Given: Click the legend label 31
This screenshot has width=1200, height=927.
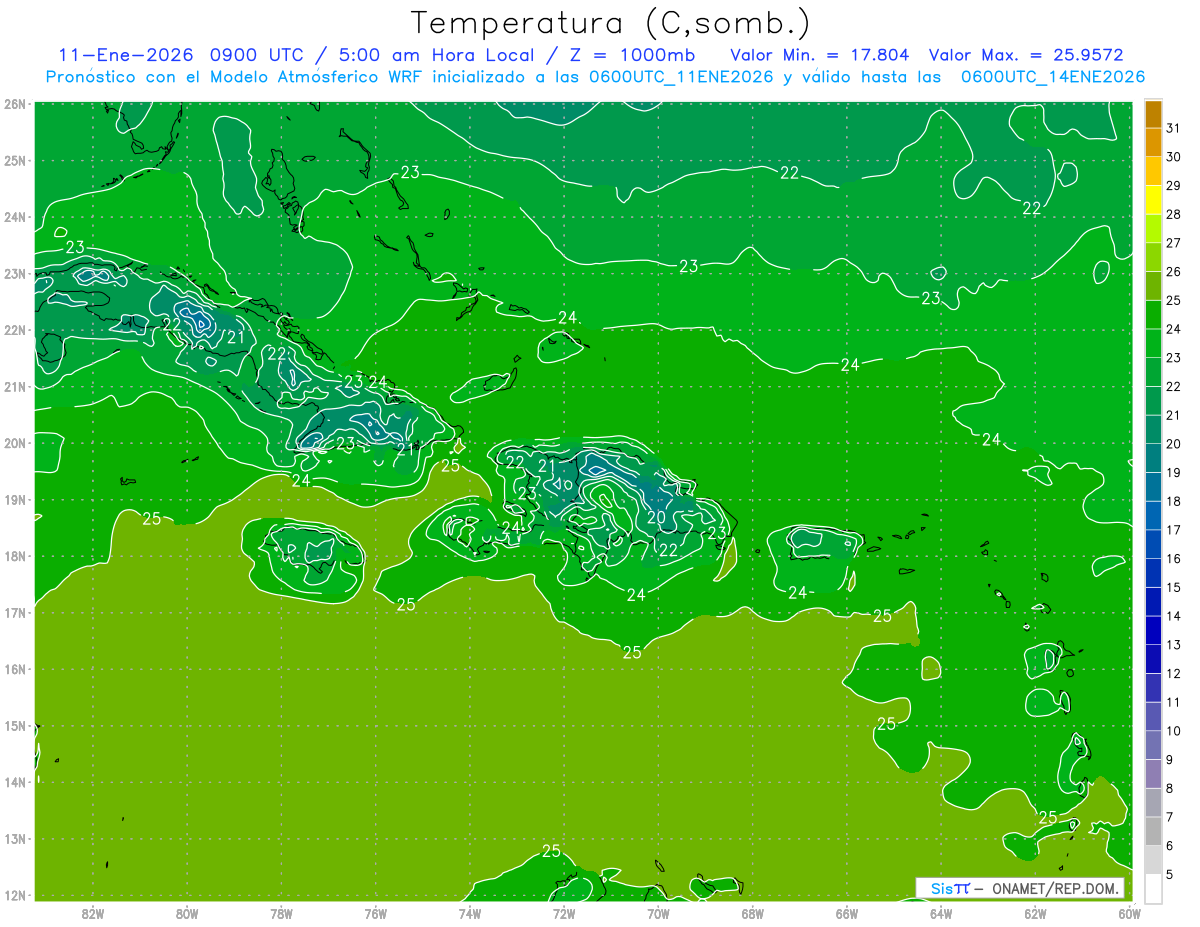Looking at the screenshot, I should pos(1173,128).
